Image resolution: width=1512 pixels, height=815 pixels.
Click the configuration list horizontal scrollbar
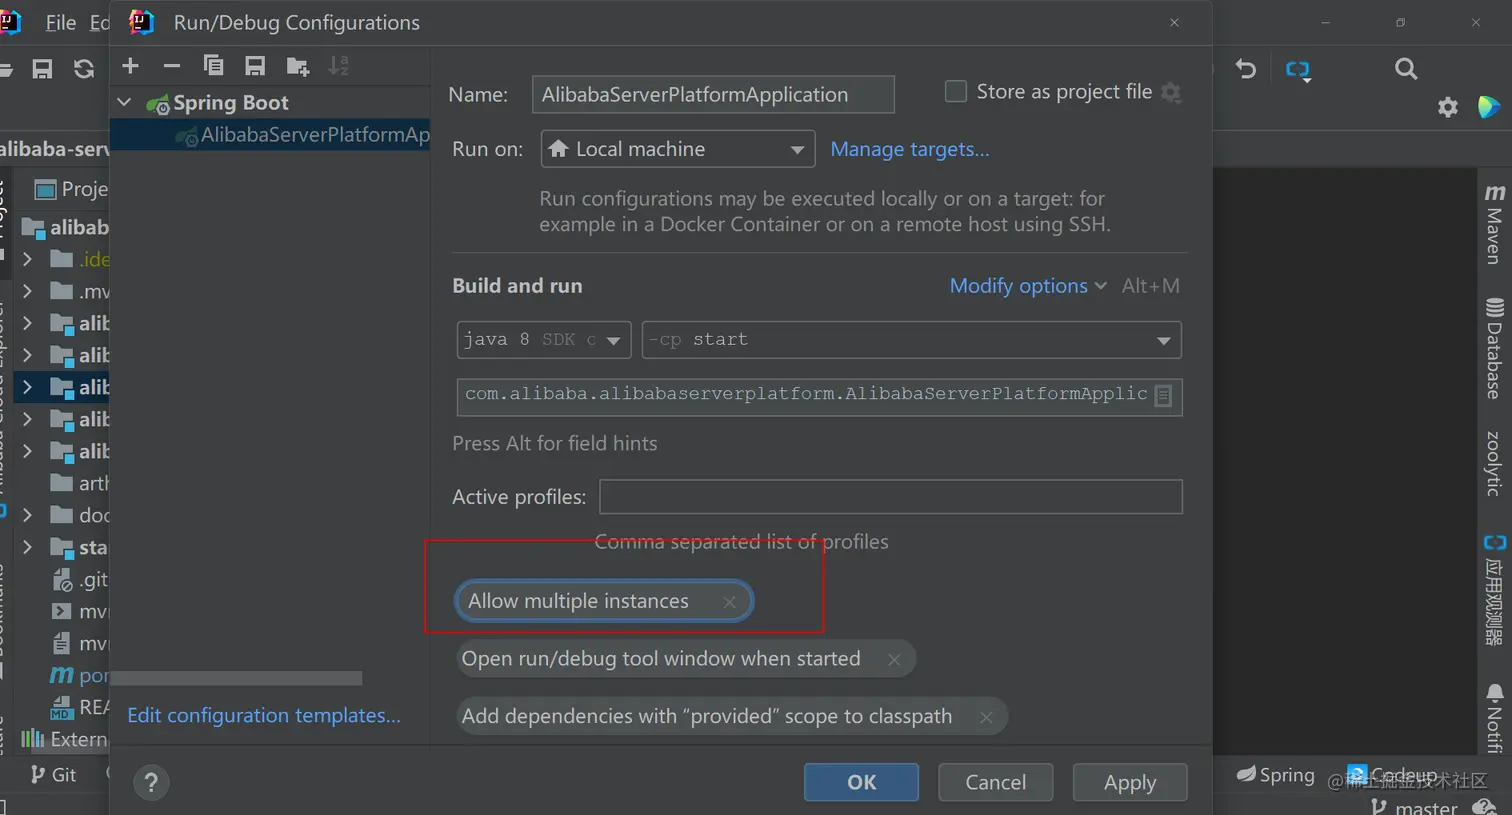[x=236, y=678]
